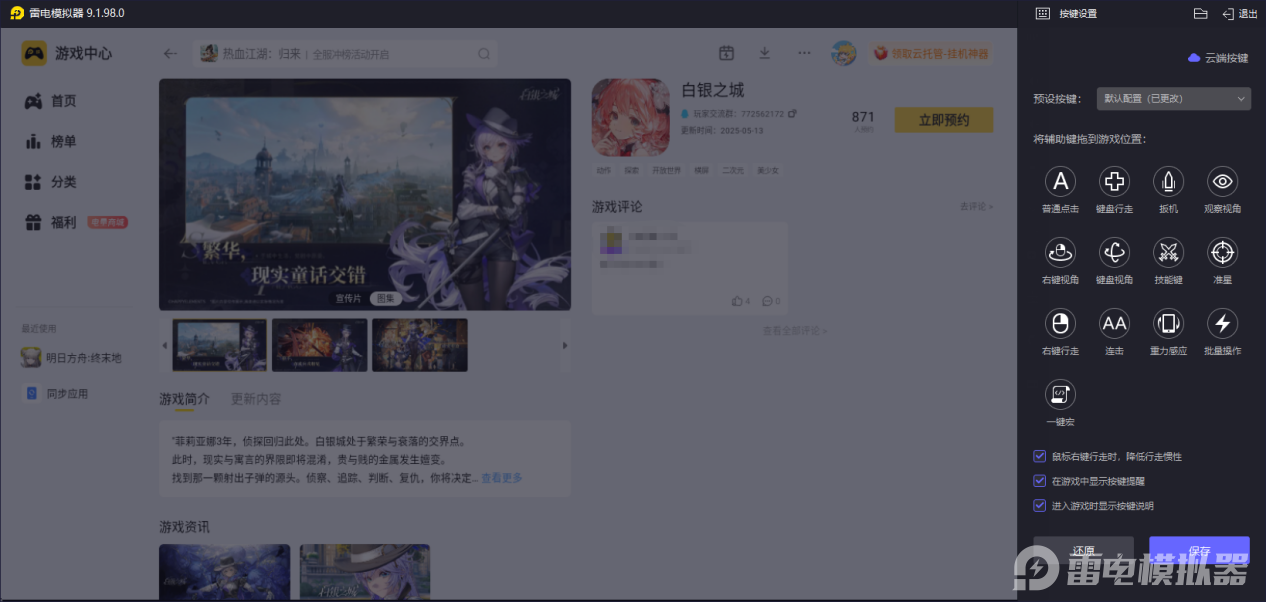Click the 立即预约 pre-register button
Viewport: 1266px width, 602px height.
pyautogui.click(x=944, y=120)
